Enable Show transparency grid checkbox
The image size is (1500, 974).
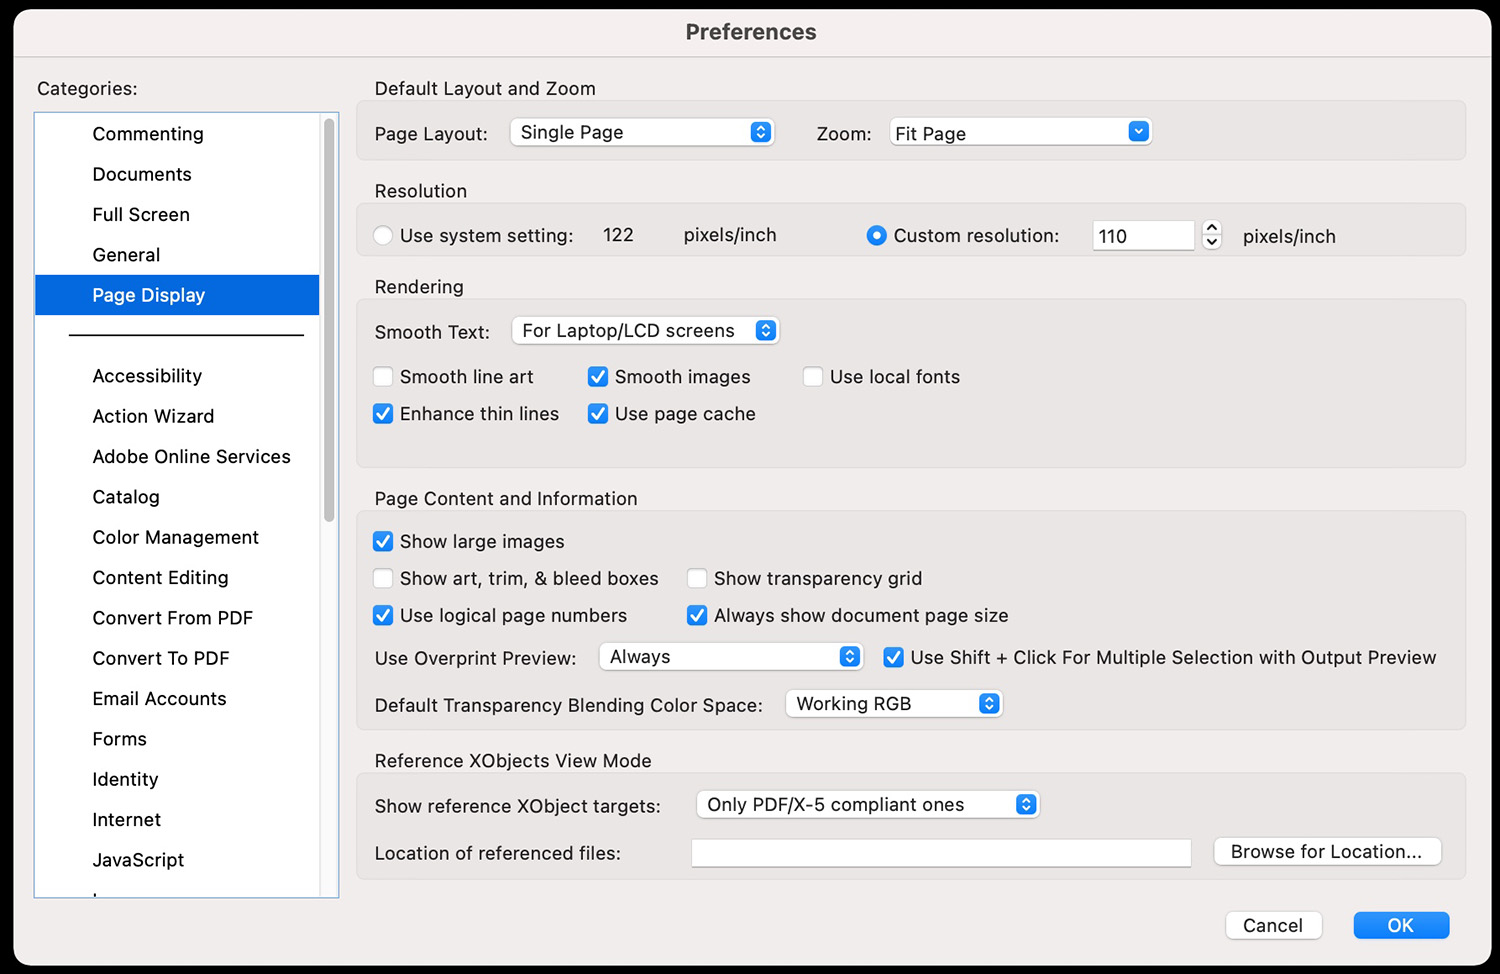pos(697,579)
